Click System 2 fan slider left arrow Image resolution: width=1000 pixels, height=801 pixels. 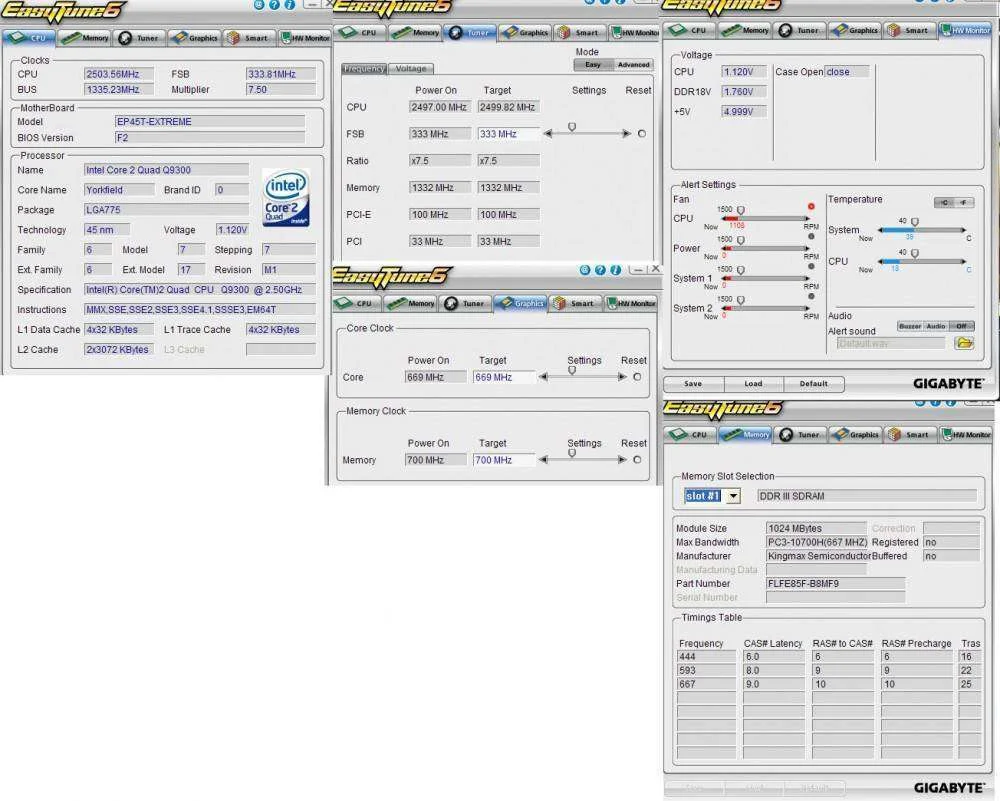click(724, 308)
